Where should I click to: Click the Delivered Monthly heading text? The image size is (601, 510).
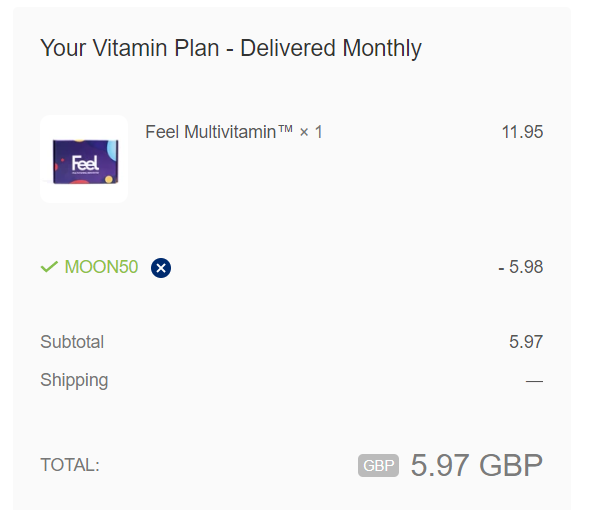[331, 49]
